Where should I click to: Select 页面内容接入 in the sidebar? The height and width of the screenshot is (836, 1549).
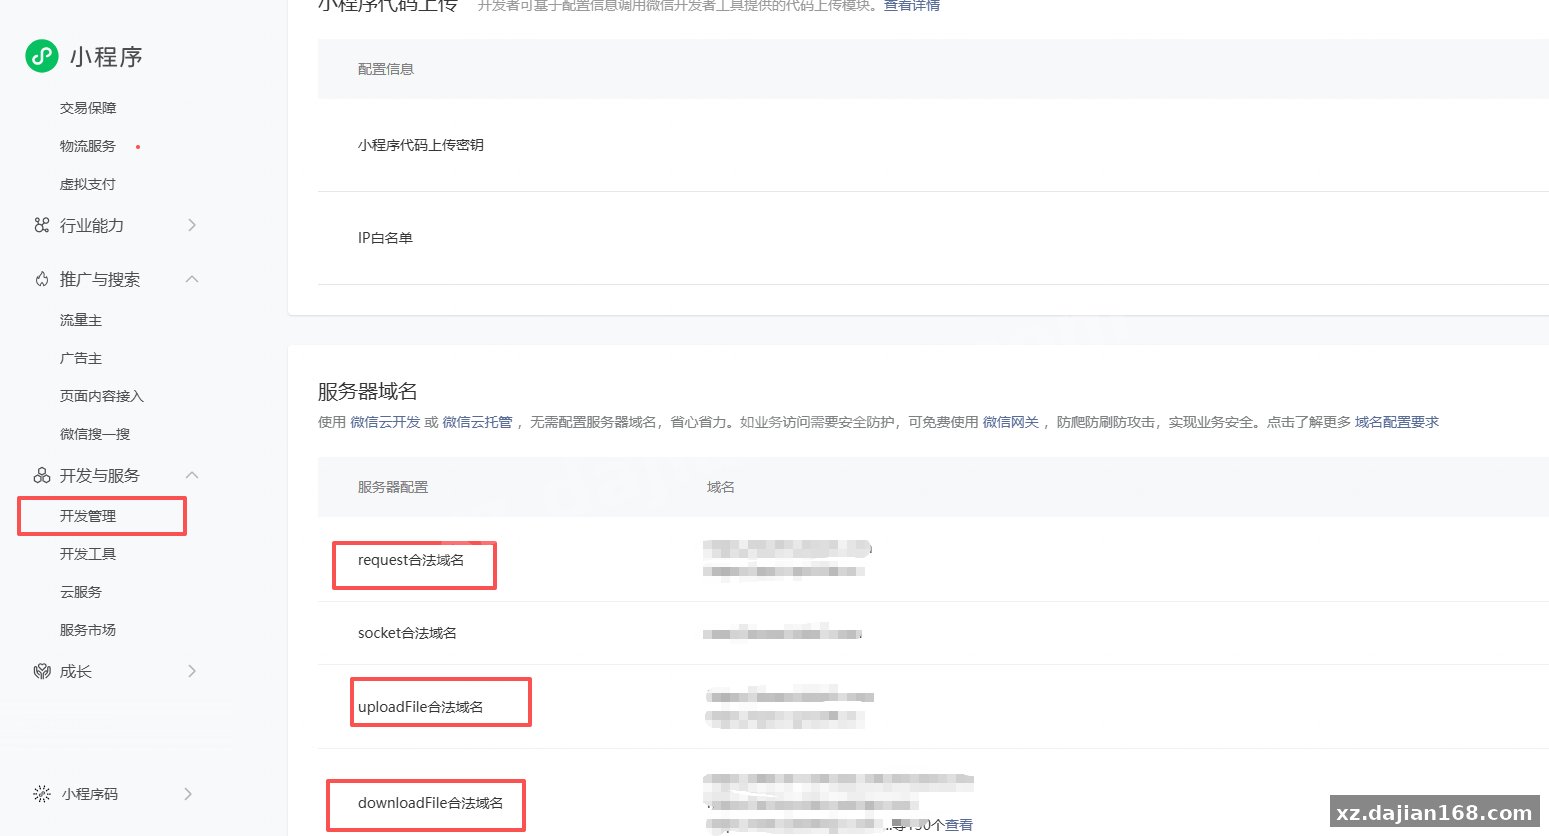point(102,396)
